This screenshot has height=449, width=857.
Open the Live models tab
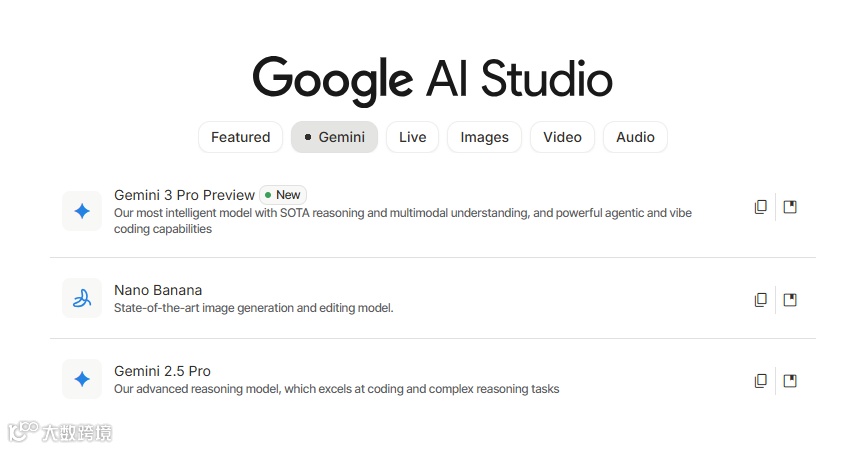(x=412, y=137)
